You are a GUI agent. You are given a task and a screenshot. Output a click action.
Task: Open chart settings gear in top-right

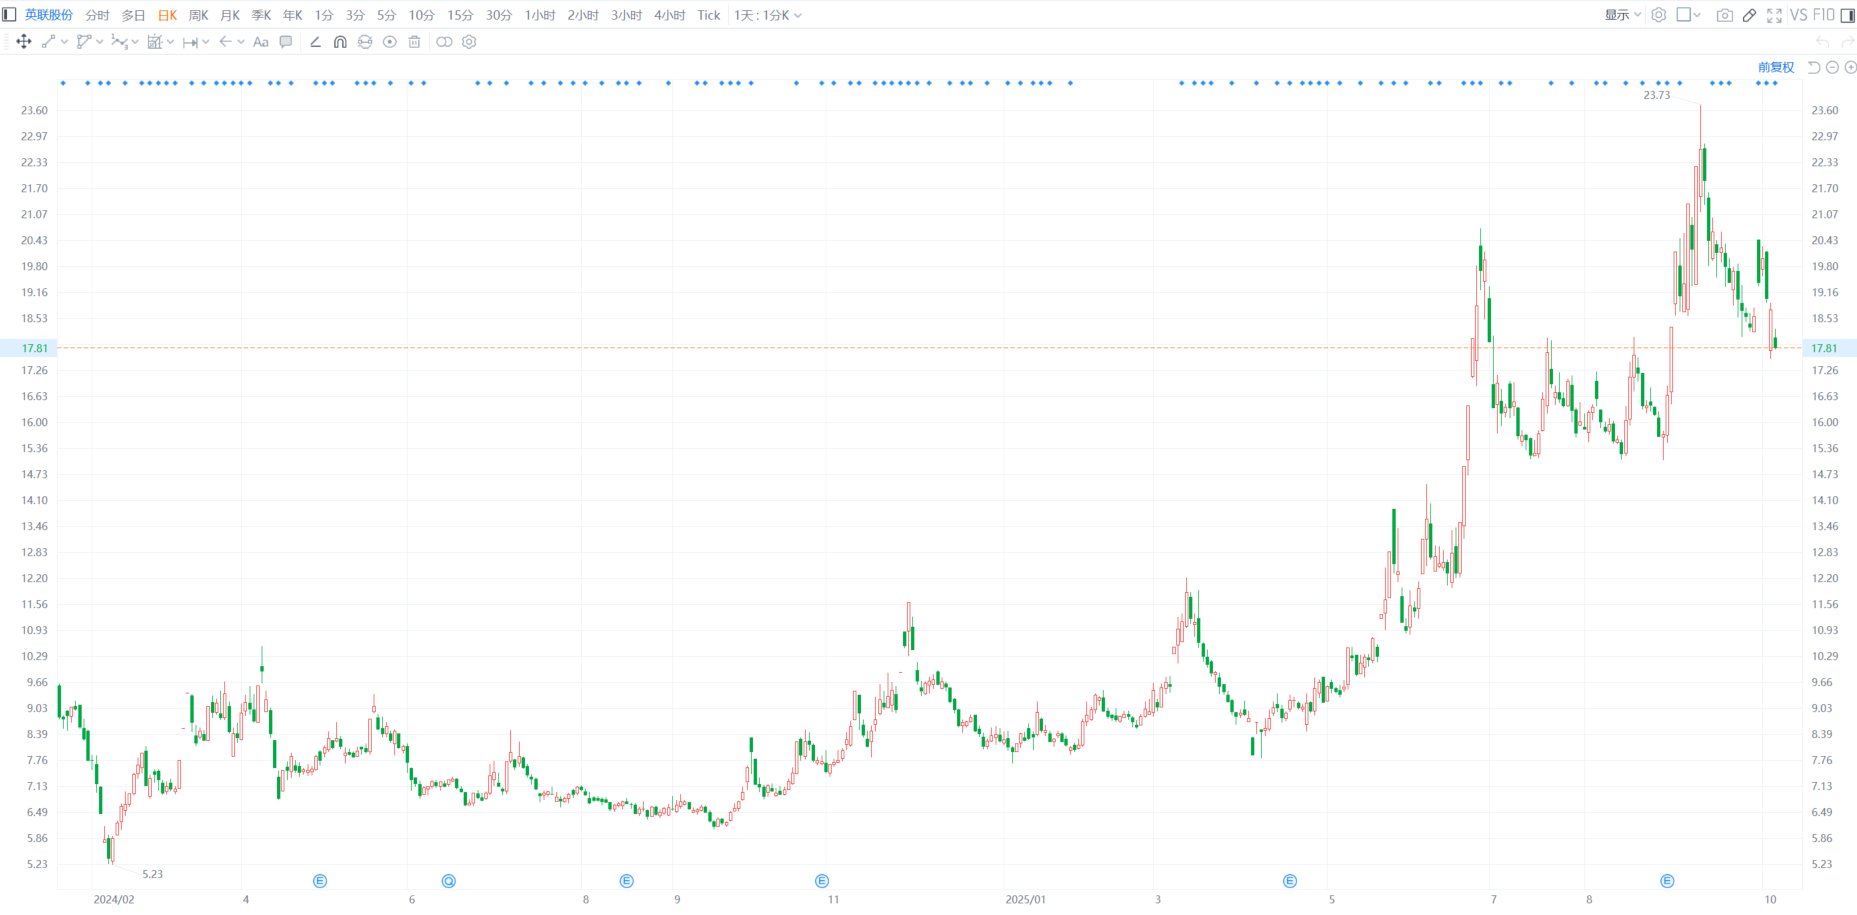1658,15
